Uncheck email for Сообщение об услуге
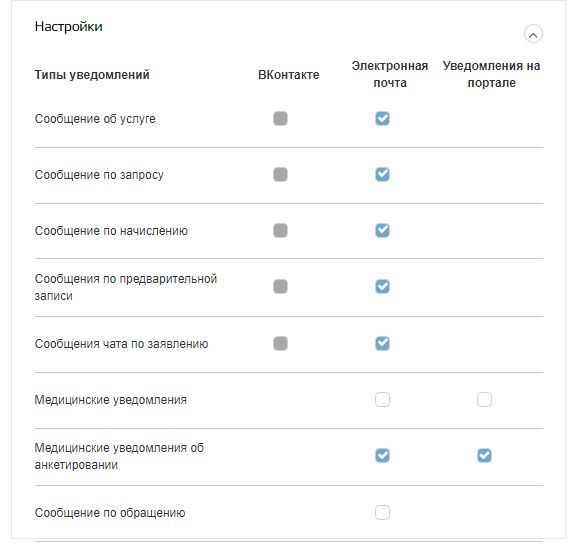576x556 pixels. pyautogui.click(x=382, y=119)
